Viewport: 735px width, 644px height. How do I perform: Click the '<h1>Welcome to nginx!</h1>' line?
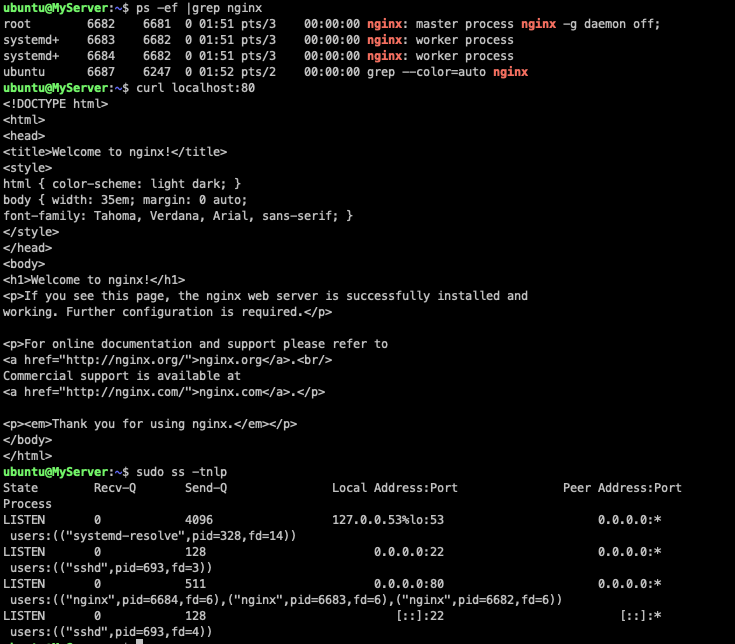tap(94, 280)
